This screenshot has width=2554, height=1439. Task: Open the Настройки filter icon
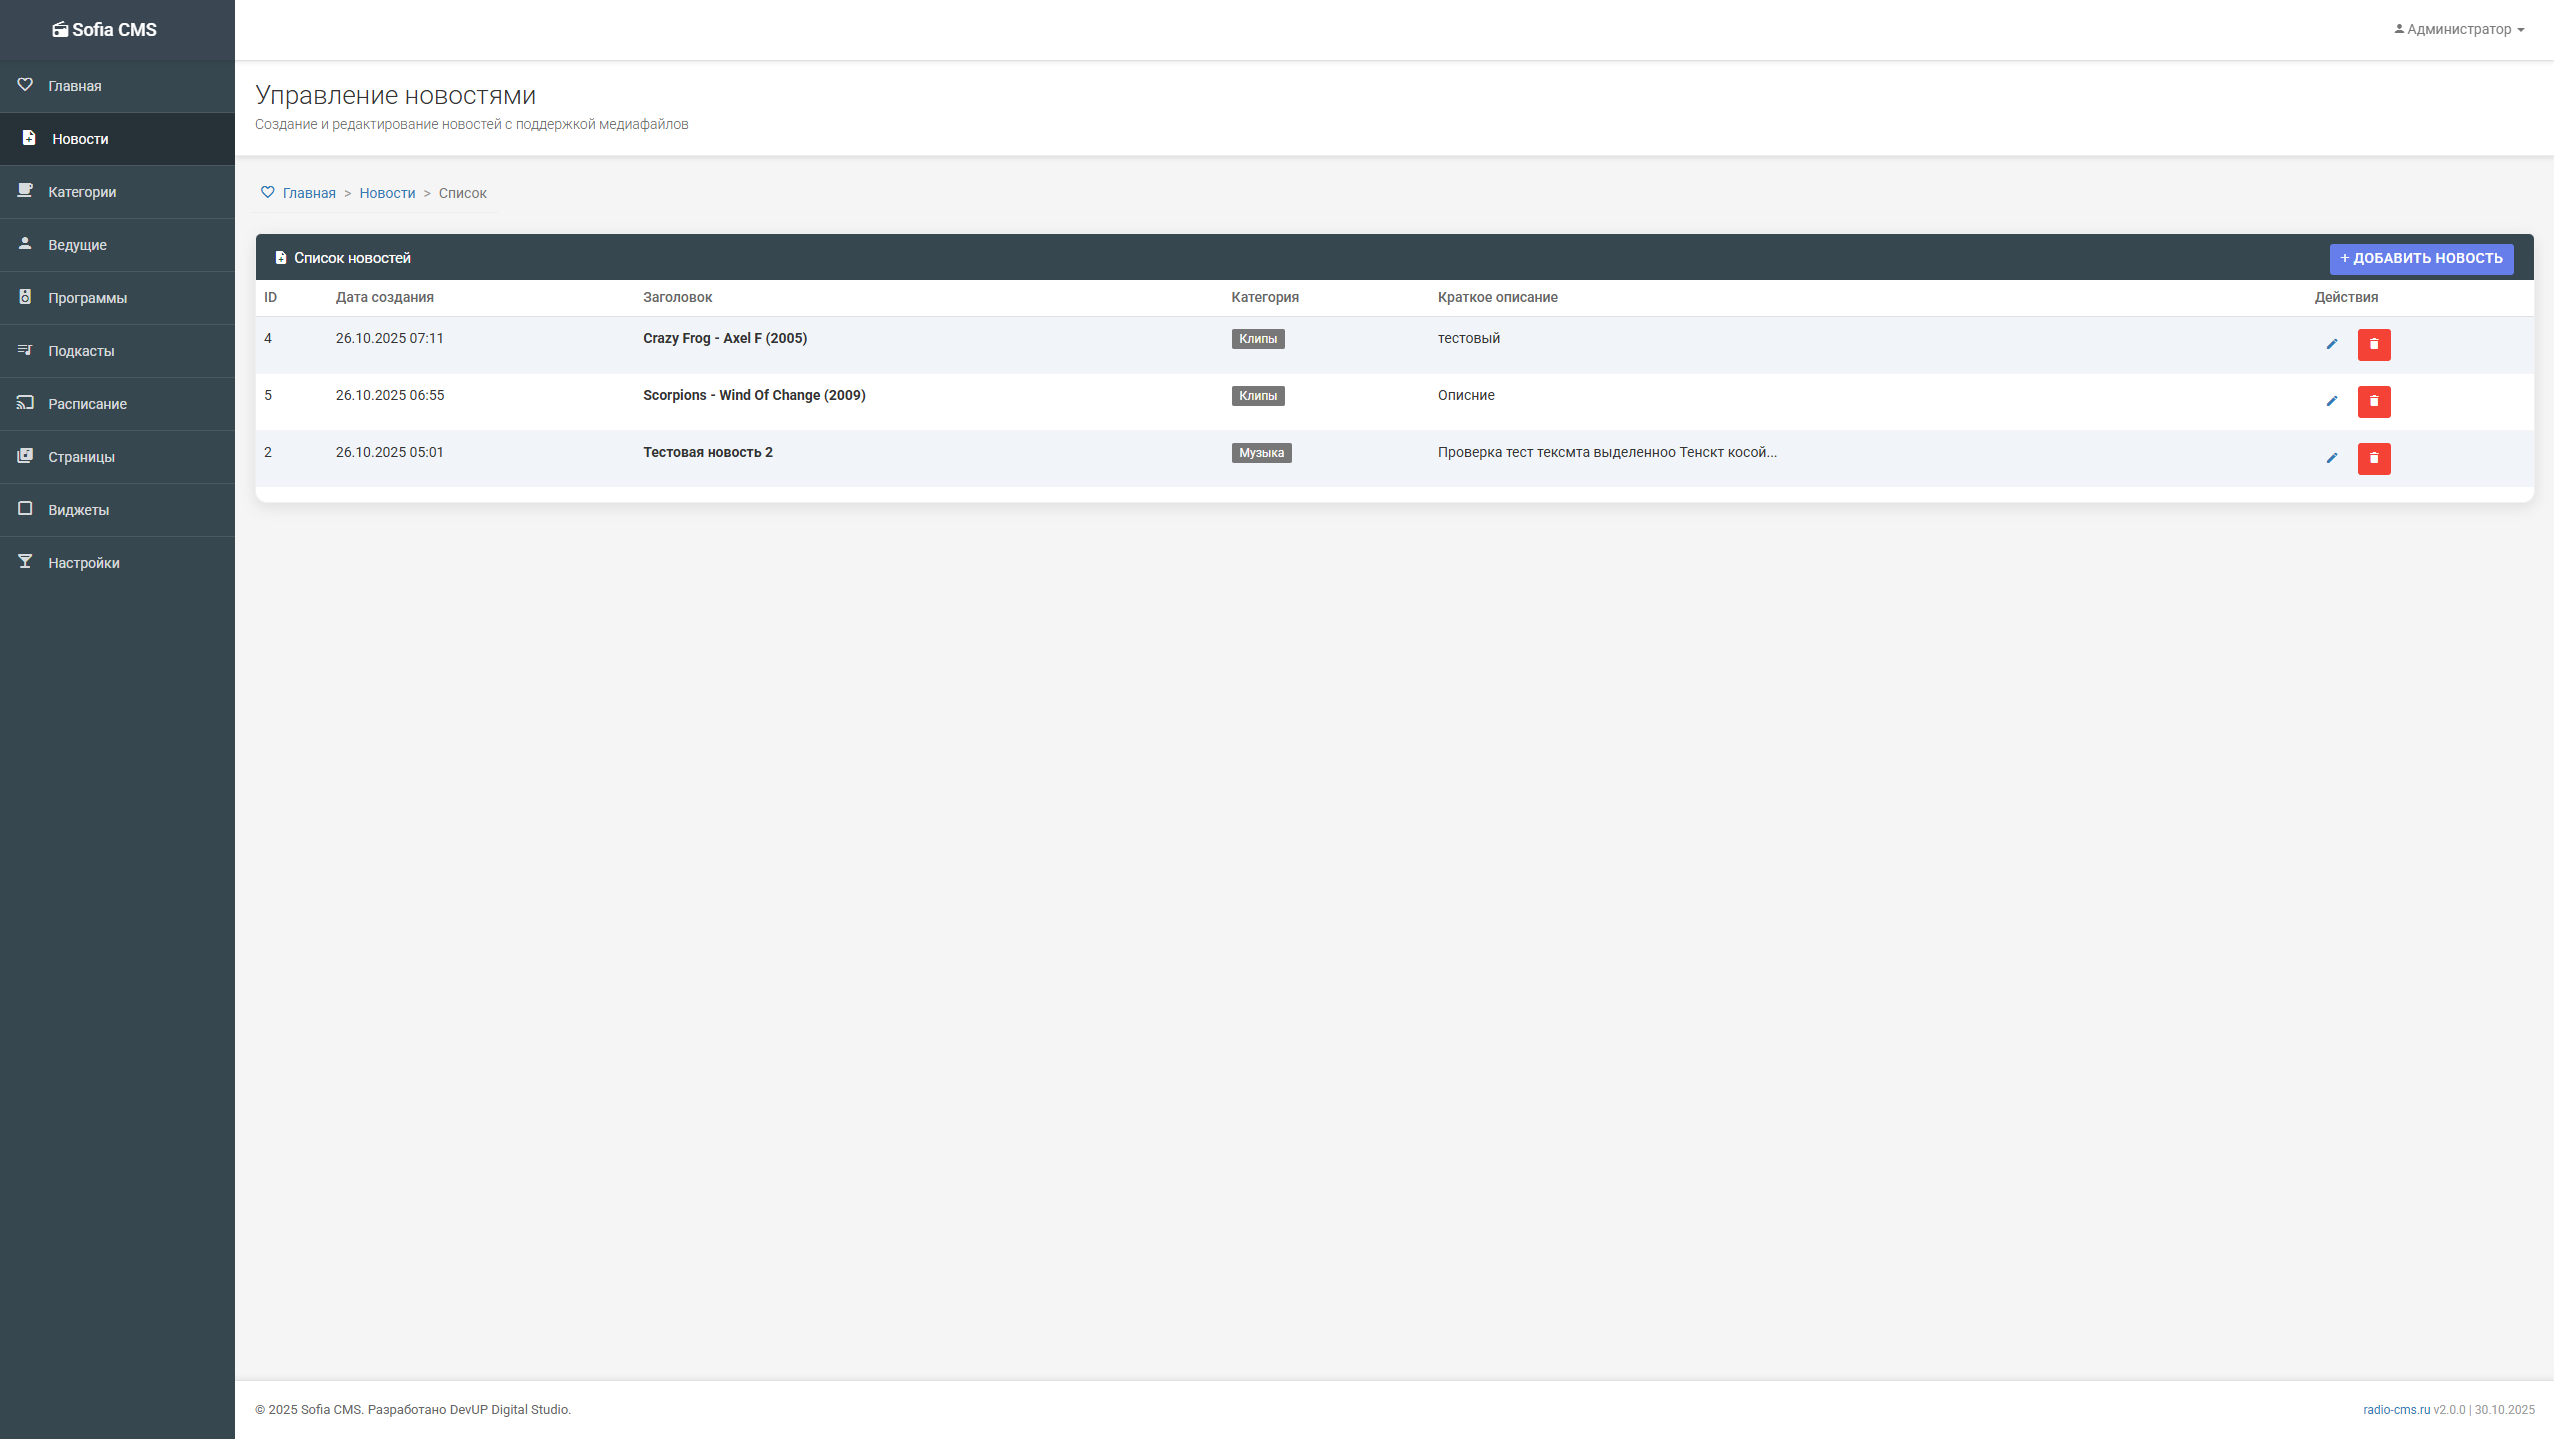point(26,562)
